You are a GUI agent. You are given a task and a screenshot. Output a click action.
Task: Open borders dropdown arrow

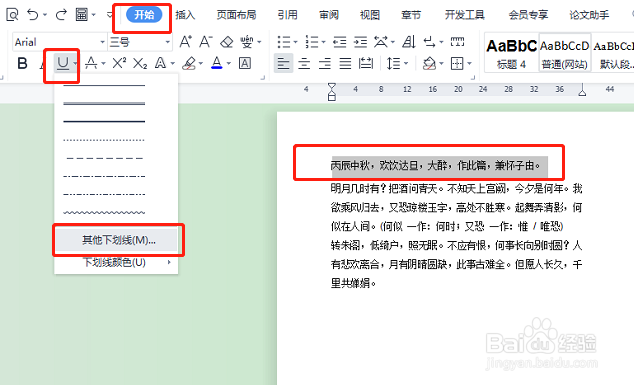click(x=469, y=63)
